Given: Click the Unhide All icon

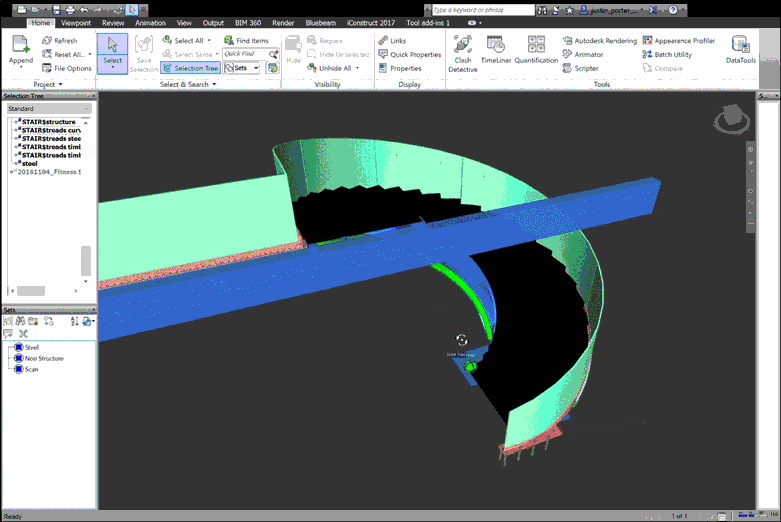Looking at the screenshot, I should 312,68.
